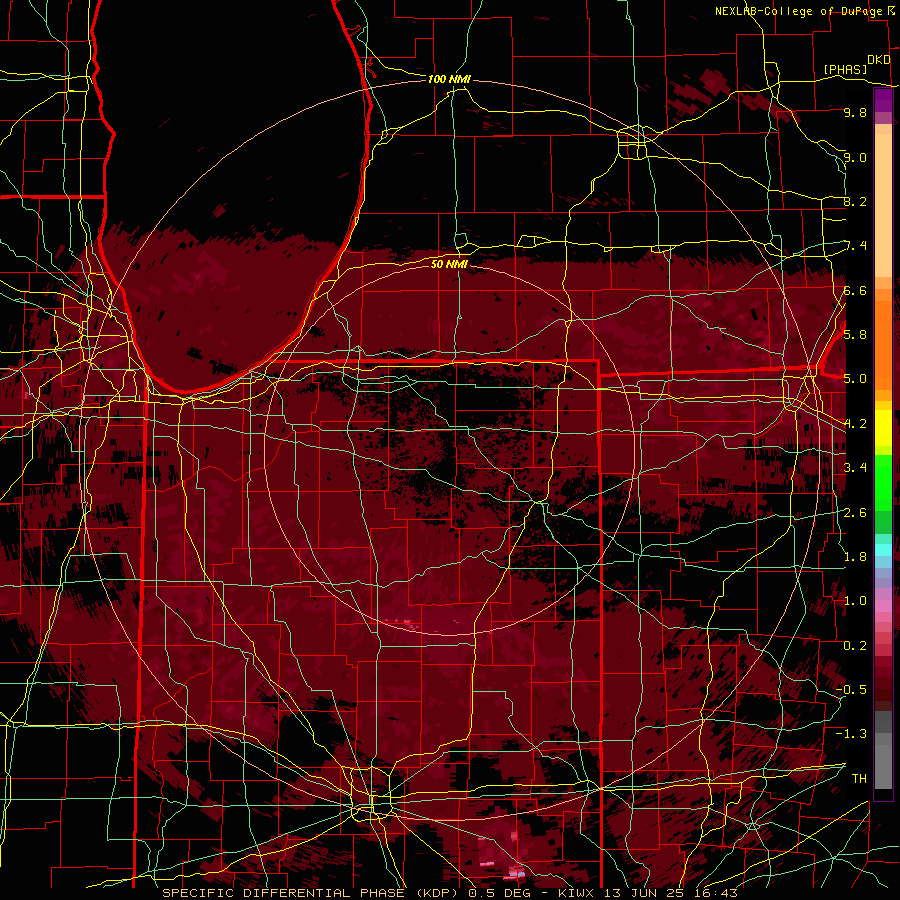Click the 9.8 value on the color scale
Image resolution: width=900 pixels, height=900 pixels.
tap(855, 112)
